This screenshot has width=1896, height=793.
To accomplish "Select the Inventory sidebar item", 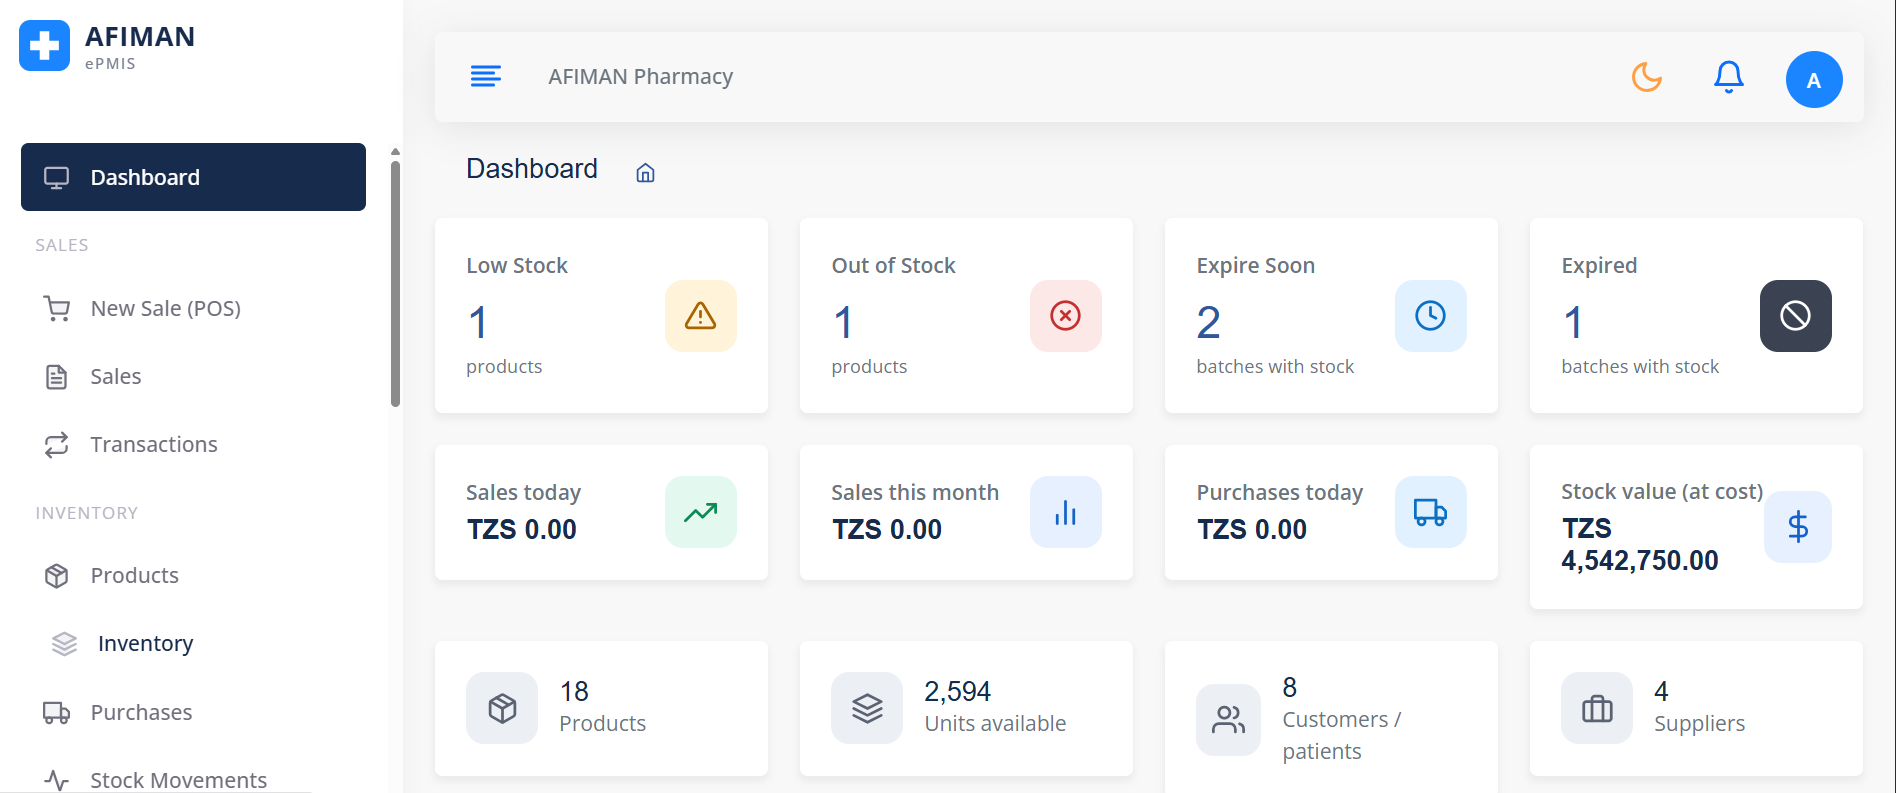I will 193,643.
